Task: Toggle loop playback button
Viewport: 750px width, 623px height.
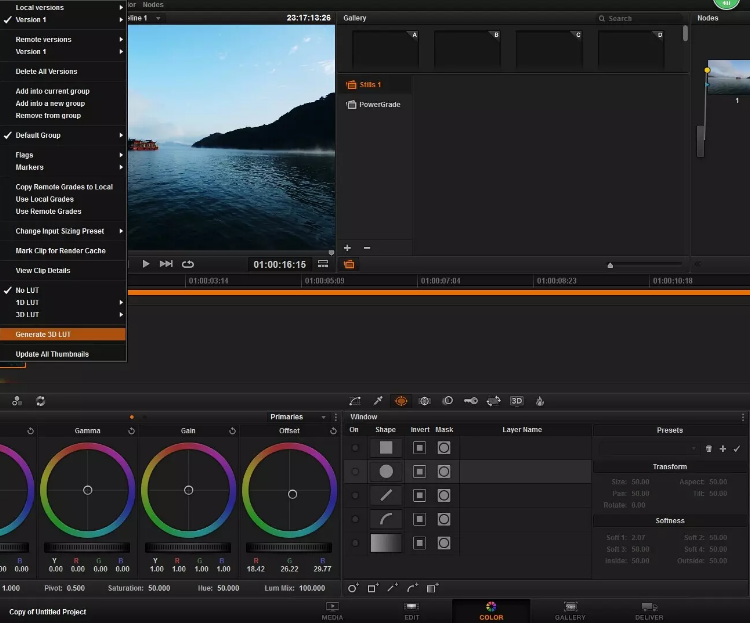Action: pyautogui.click(x=188, y=264)
